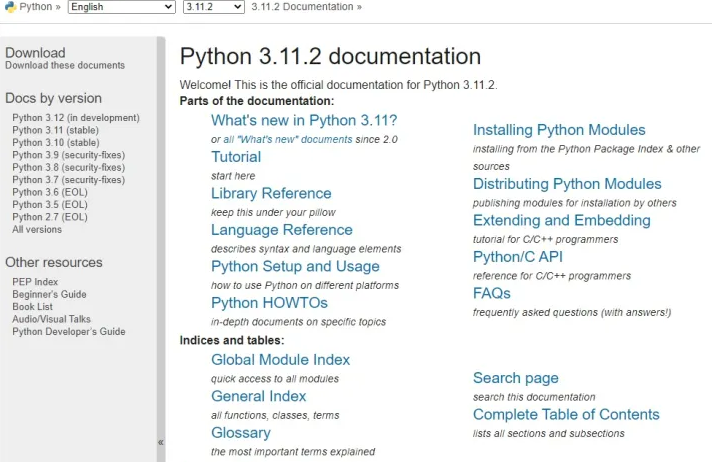
Task: Open Python 3.12 (in development) docs
Action: coord(76,118)
